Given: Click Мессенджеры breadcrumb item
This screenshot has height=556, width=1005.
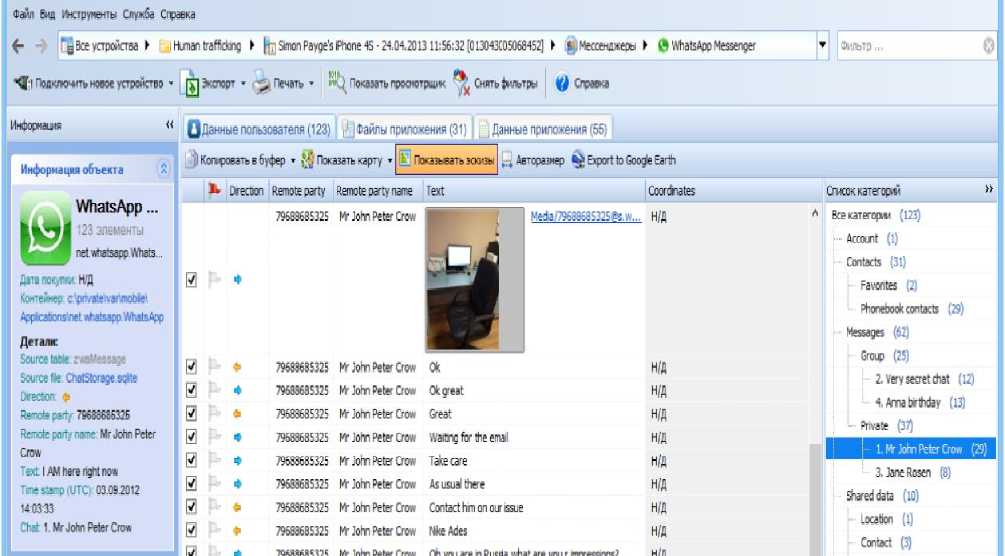Looking at the screenshot, I should pos(600,46).
